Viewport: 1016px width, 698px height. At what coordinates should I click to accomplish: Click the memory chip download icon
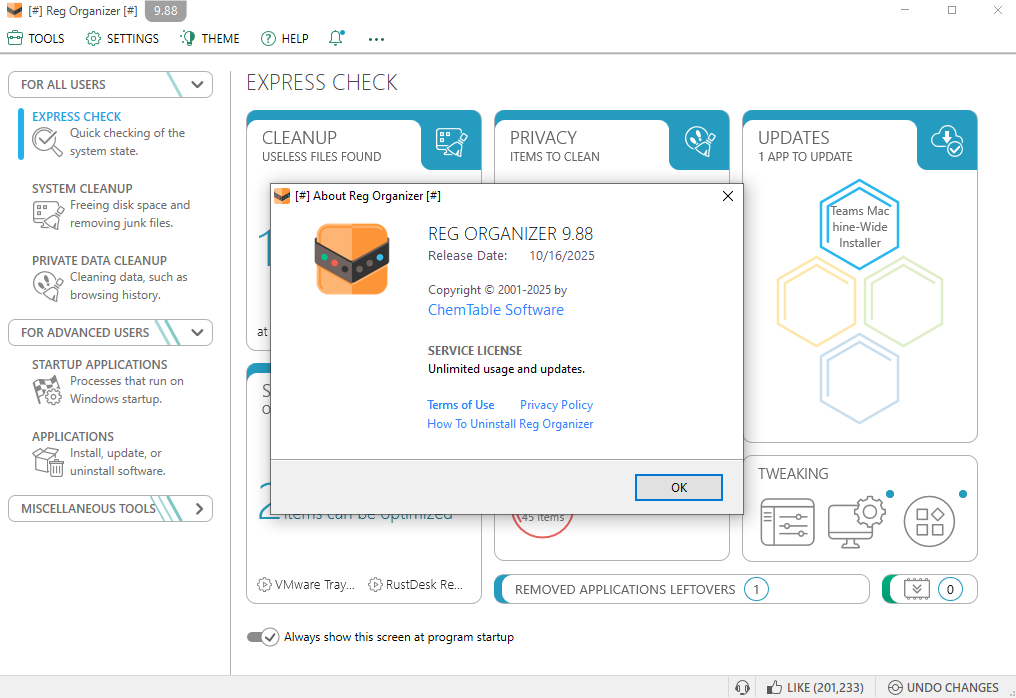point(916,589)
